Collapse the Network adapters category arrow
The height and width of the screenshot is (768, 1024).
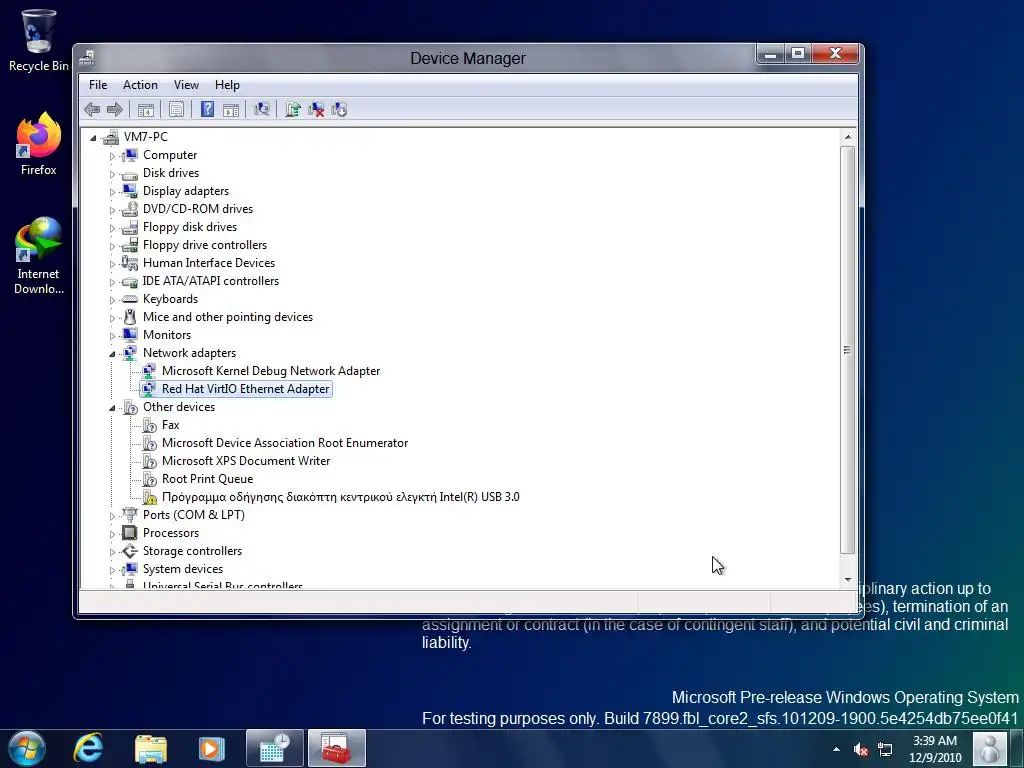coord(112,354)
